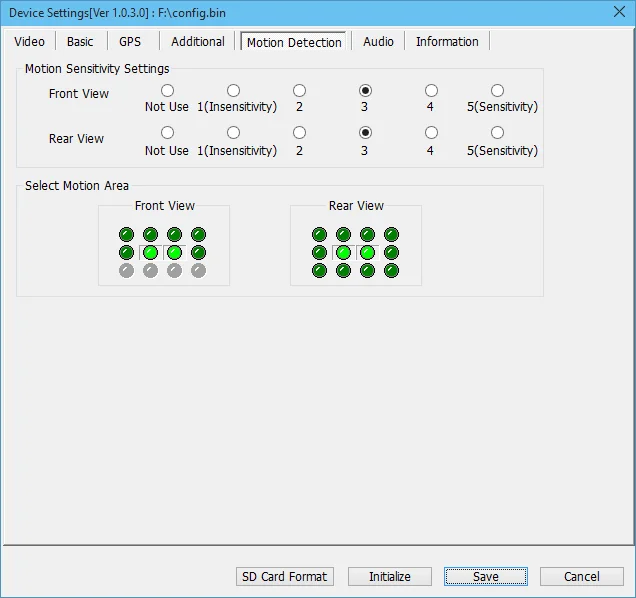
Task: Click the SD Card Format button
Action: pyautogui.click(x=285, y=576)
